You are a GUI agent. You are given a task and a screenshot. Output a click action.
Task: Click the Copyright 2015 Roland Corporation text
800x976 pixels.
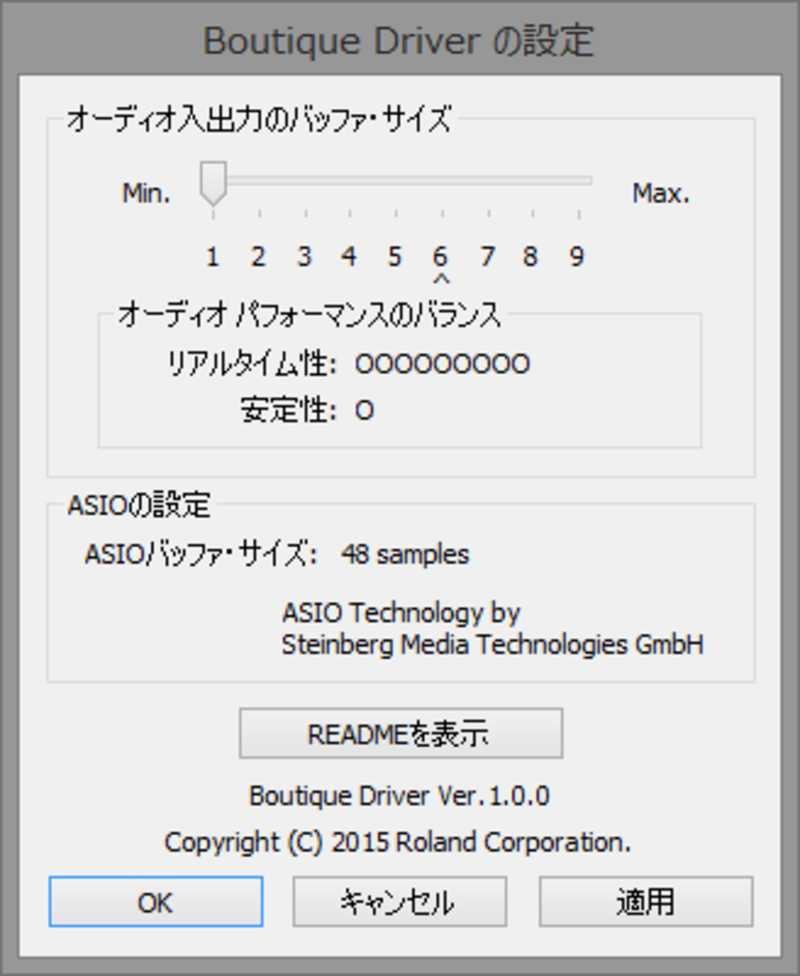pos(398,842)
